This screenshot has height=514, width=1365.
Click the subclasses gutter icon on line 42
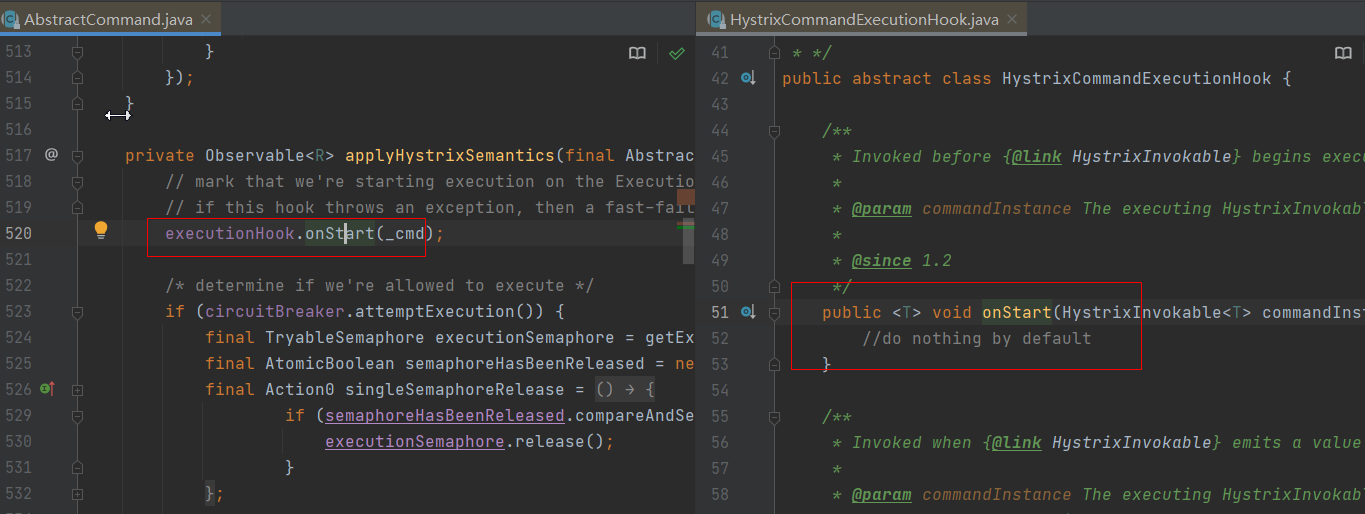tap(747, 78)
